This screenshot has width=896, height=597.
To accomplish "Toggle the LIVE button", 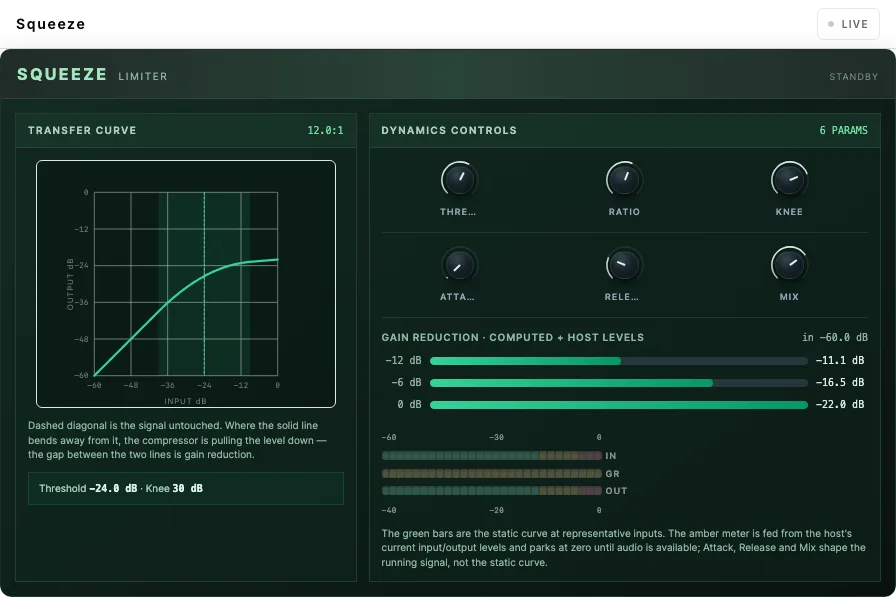I will click(x=848, y=24).
